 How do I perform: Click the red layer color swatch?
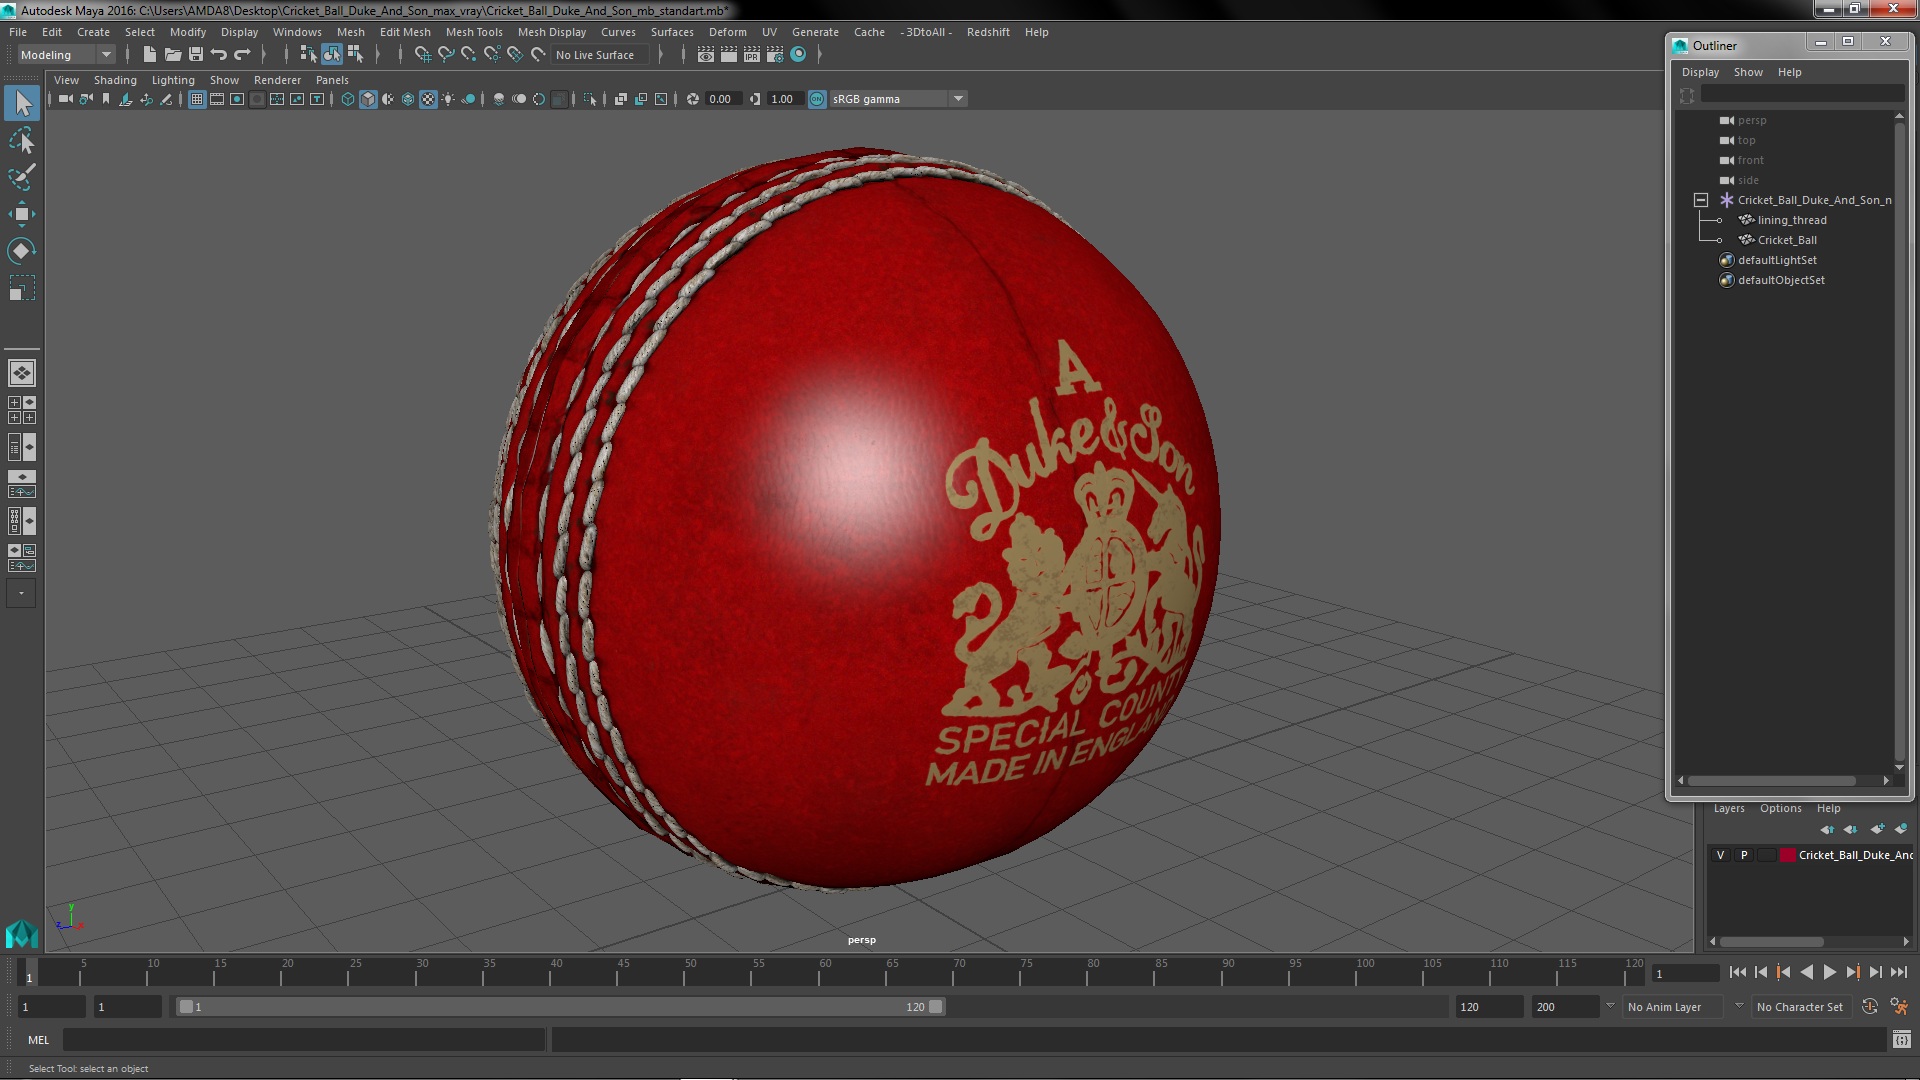(x=1787, y=855)
